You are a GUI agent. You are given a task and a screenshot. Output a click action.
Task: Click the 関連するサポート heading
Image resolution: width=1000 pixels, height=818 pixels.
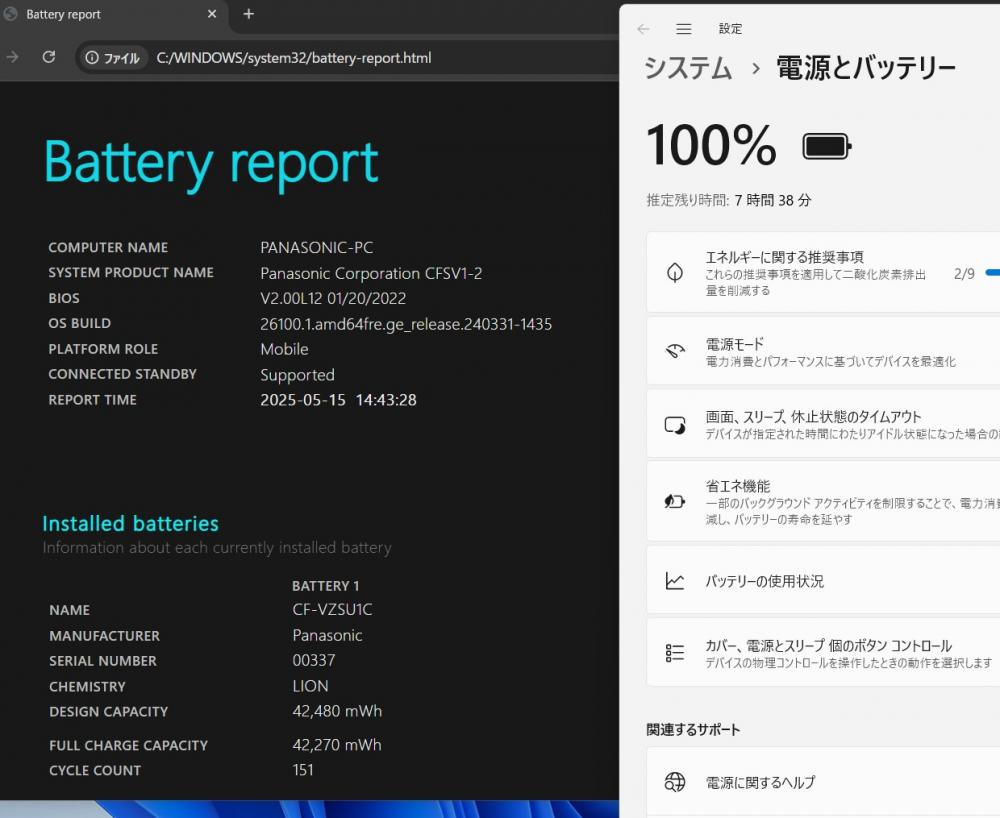pyautogui.click(x=693, y=729)
